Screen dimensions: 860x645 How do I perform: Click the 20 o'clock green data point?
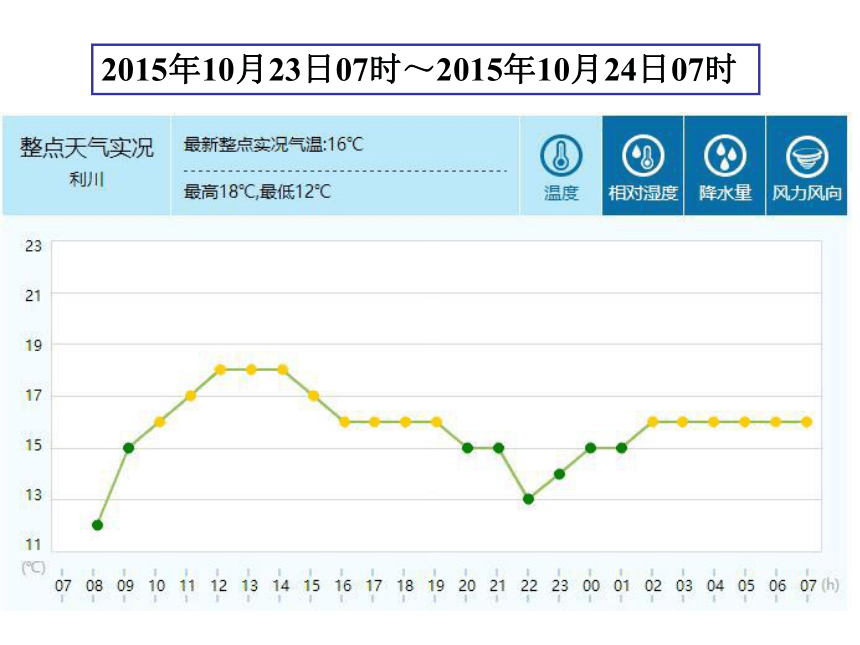[467, 448]
